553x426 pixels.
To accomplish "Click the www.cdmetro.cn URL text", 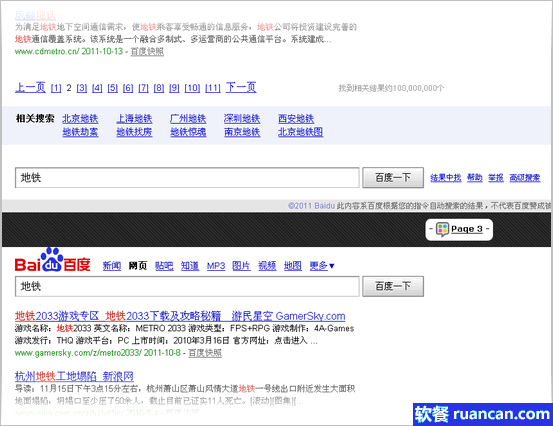I will [x=47, y=51].
